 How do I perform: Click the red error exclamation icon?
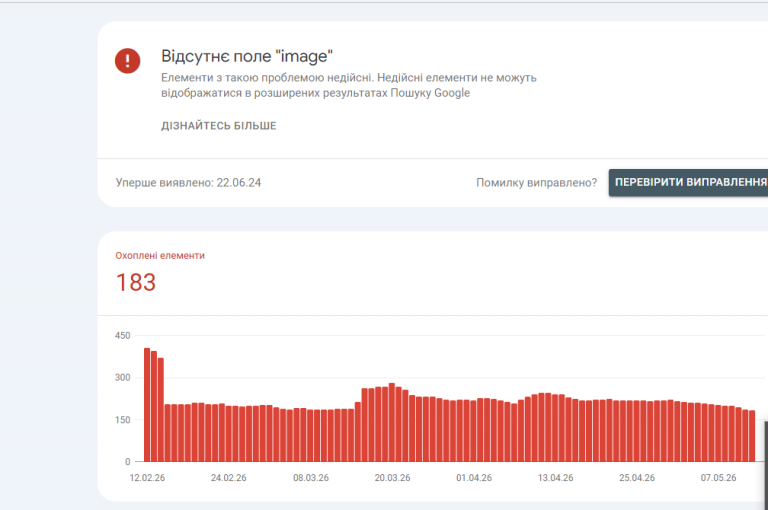(x=127, y=61)
